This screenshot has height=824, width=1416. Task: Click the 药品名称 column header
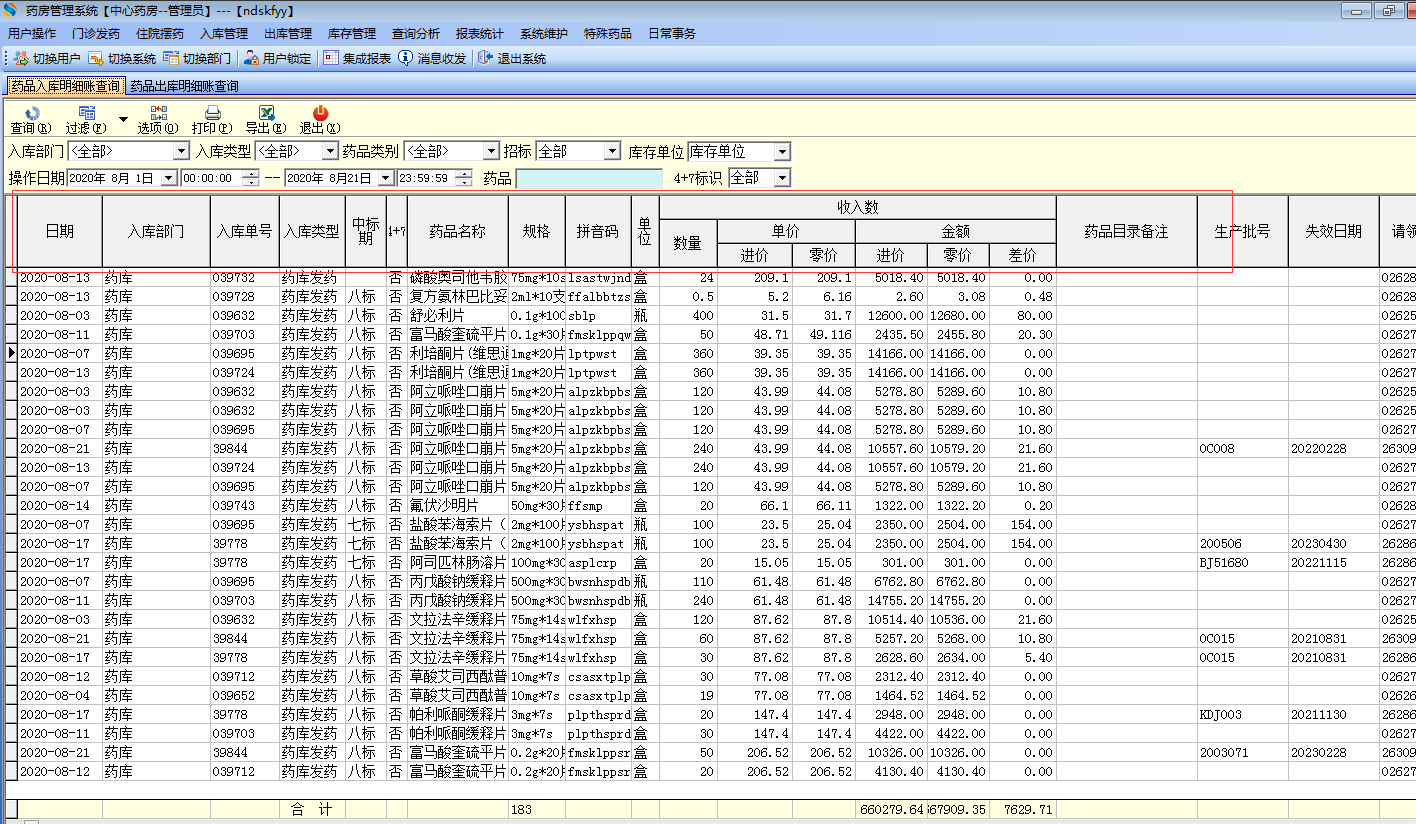458,231
